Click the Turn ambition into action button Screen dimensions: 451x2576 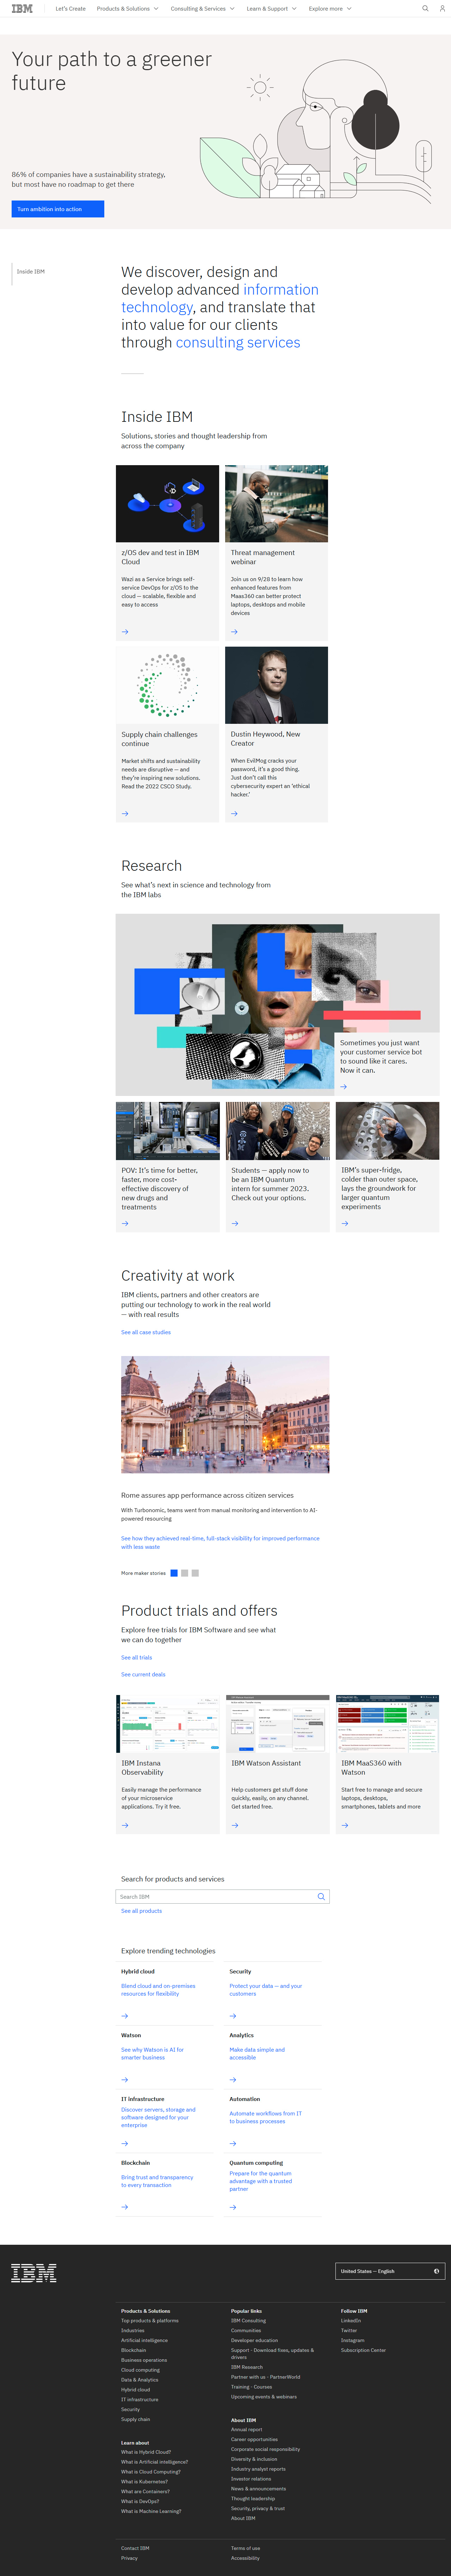58,209
